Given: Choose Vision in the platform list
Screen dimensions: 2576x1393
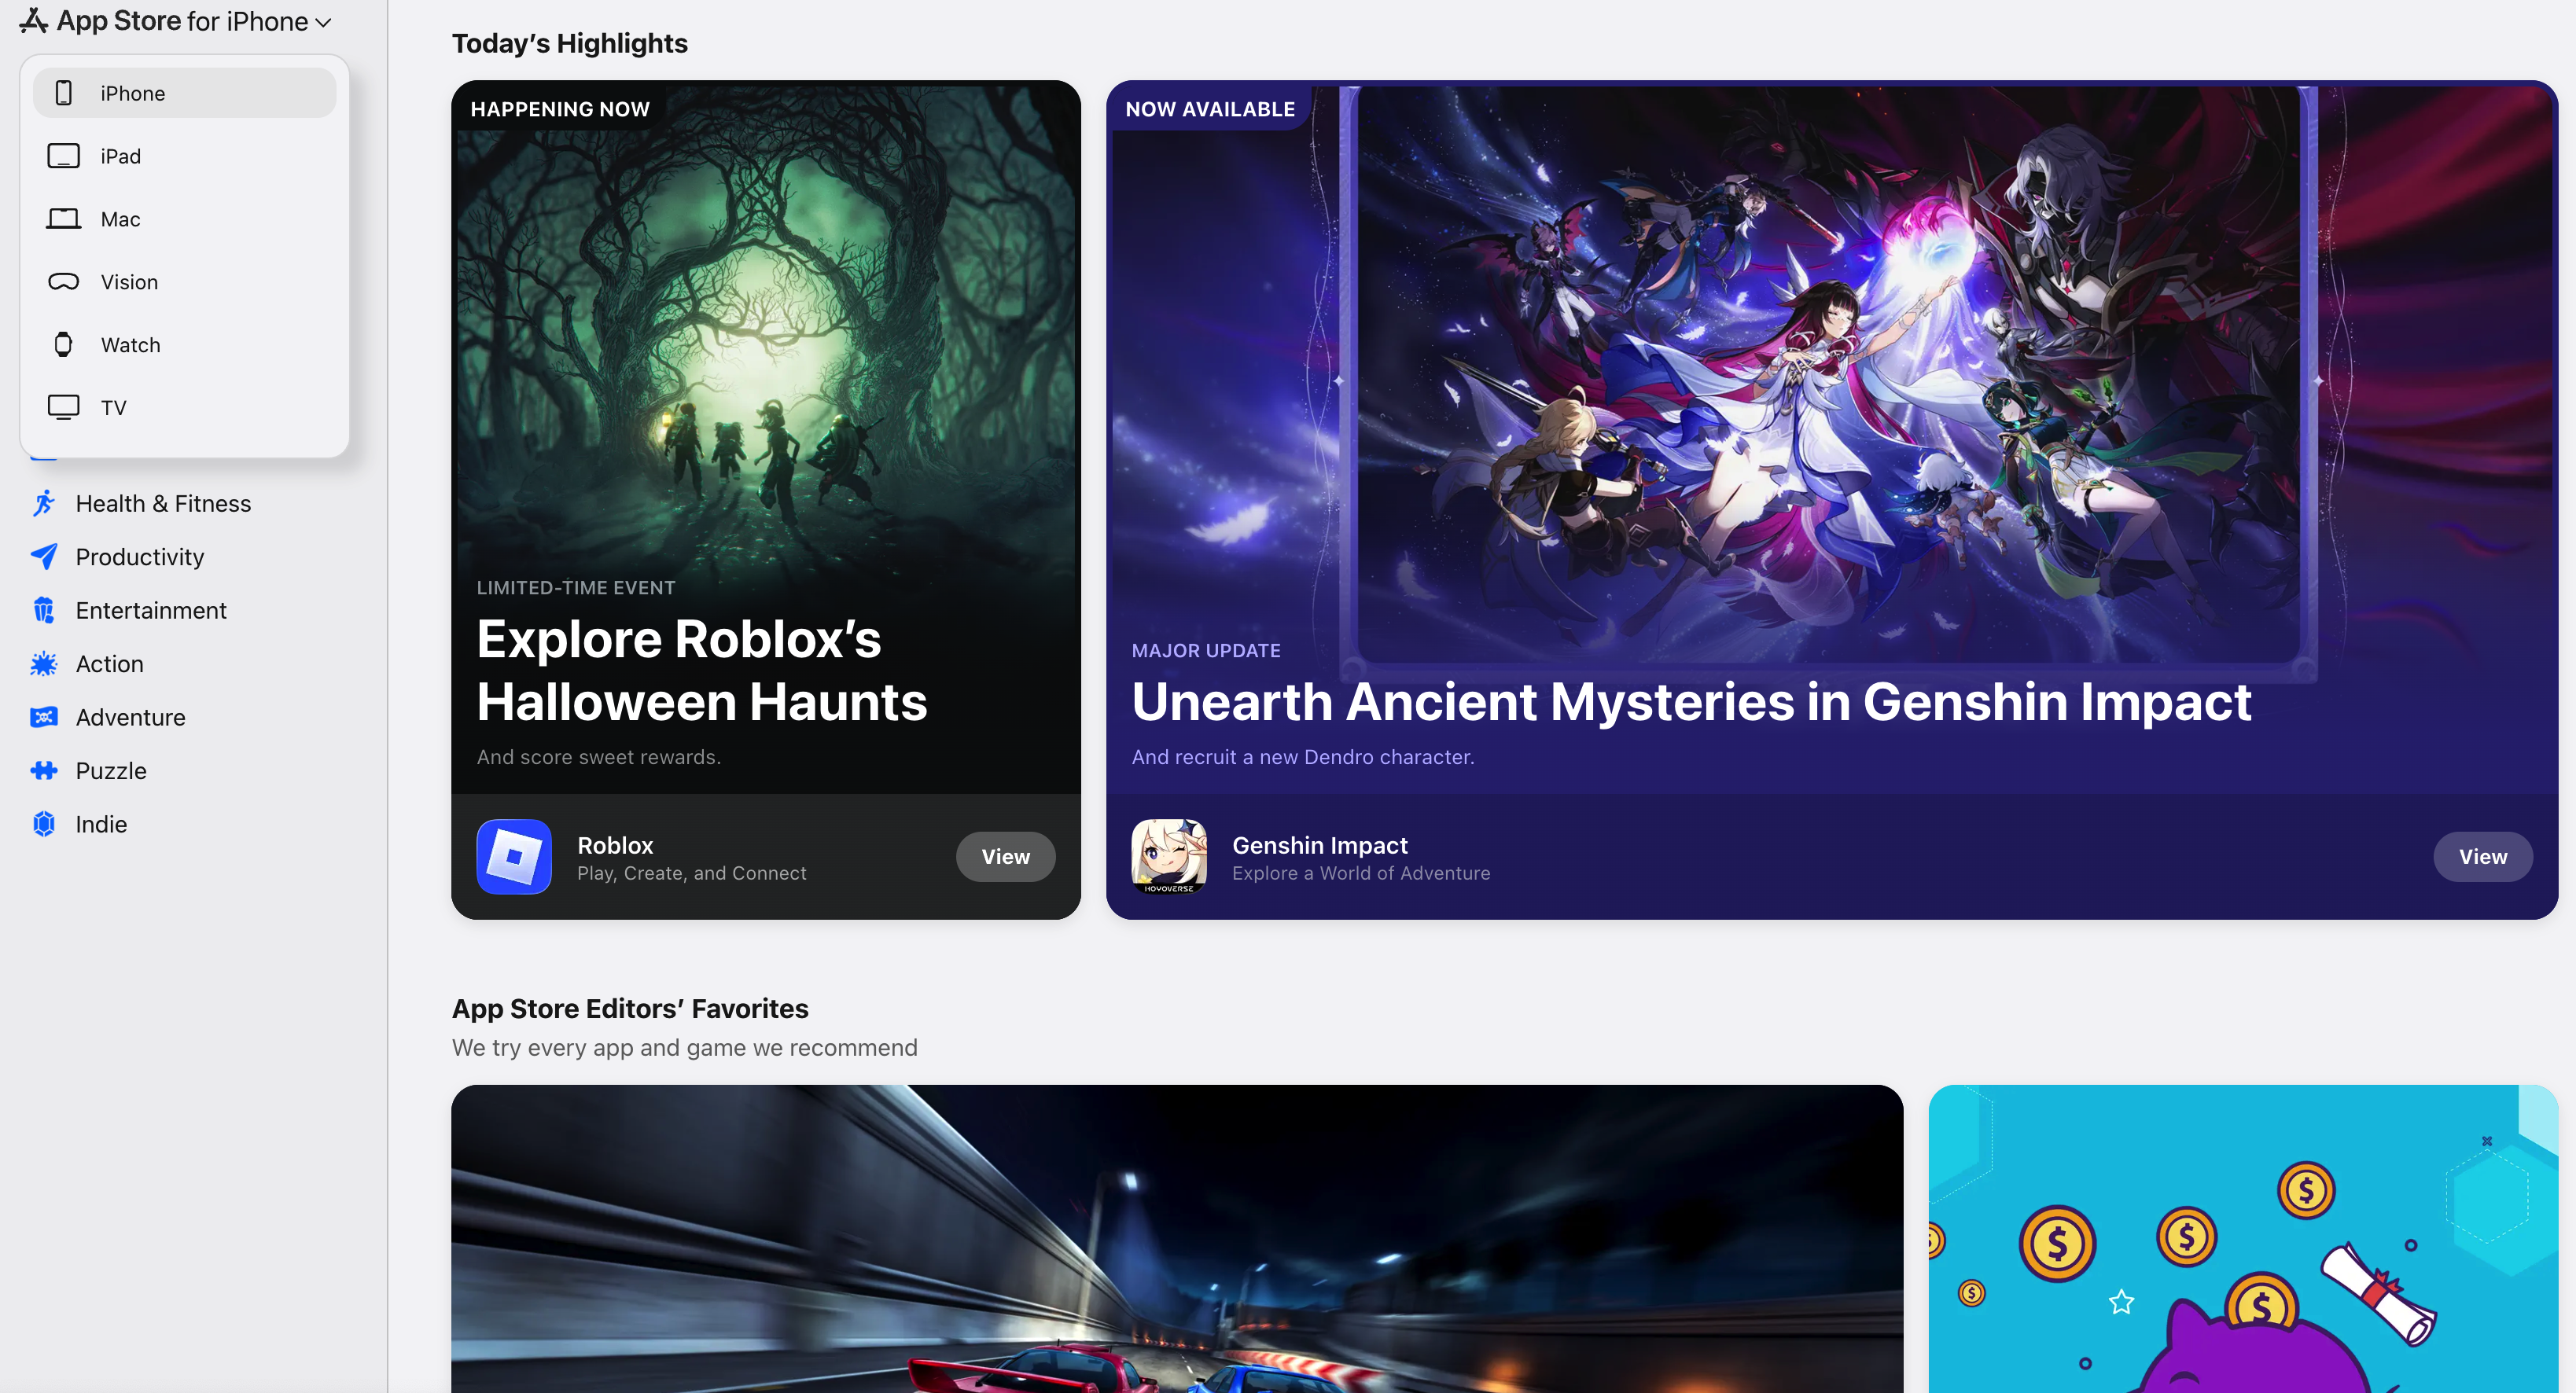Looking at the screenshot, I should click(129, 282).
